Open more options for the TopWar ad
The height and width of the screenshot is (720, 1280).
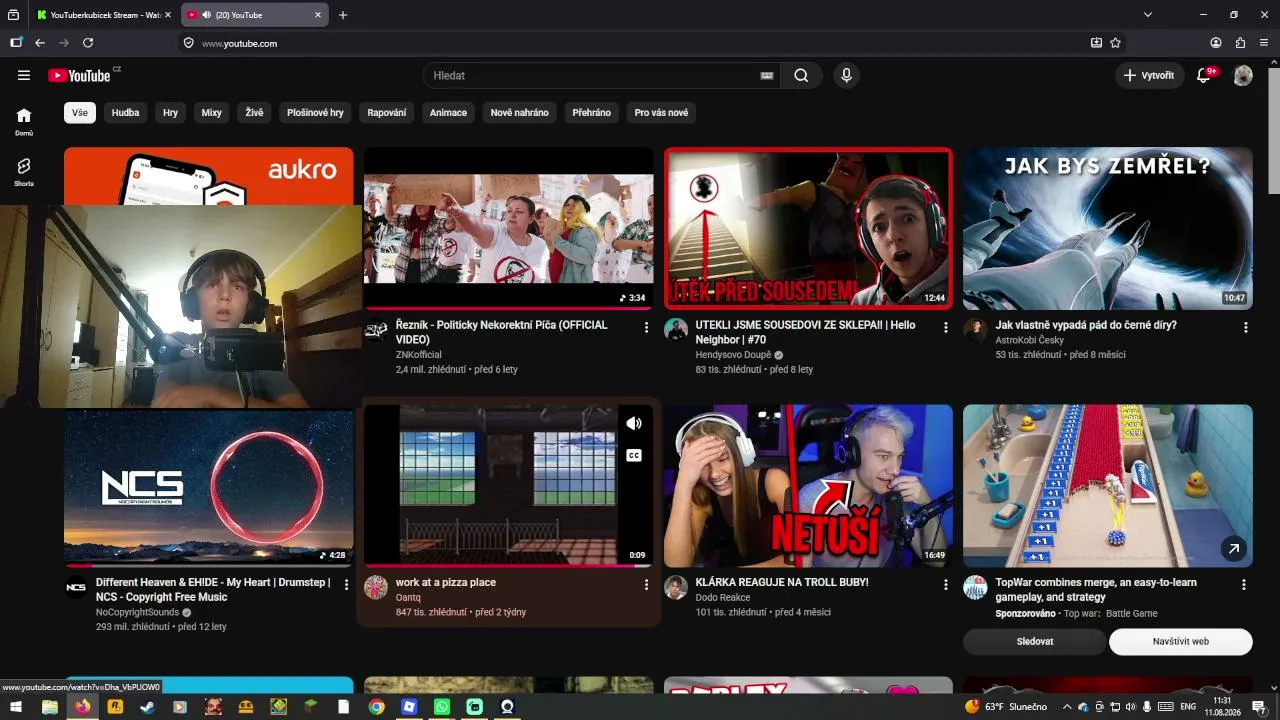[x=1244, y=585]
